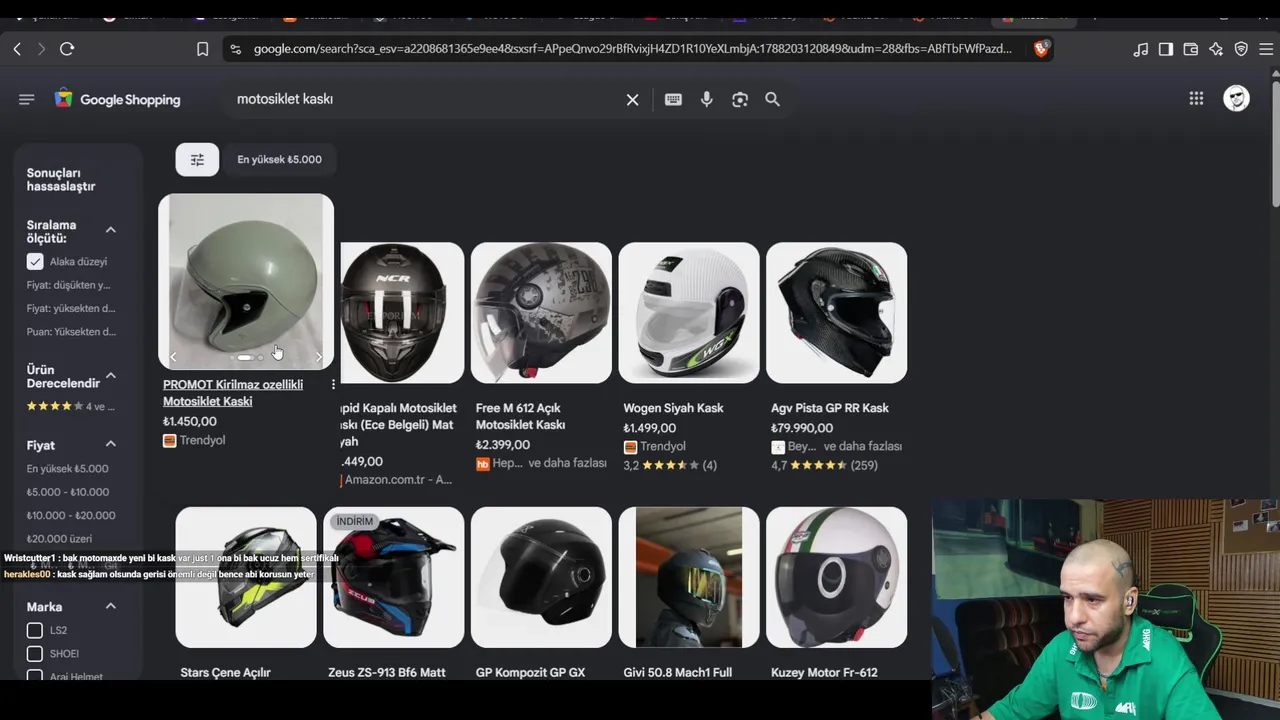Bookmark this page with the bookmark icon
The width and height of the screenshot is (1280, 720).
202,49
